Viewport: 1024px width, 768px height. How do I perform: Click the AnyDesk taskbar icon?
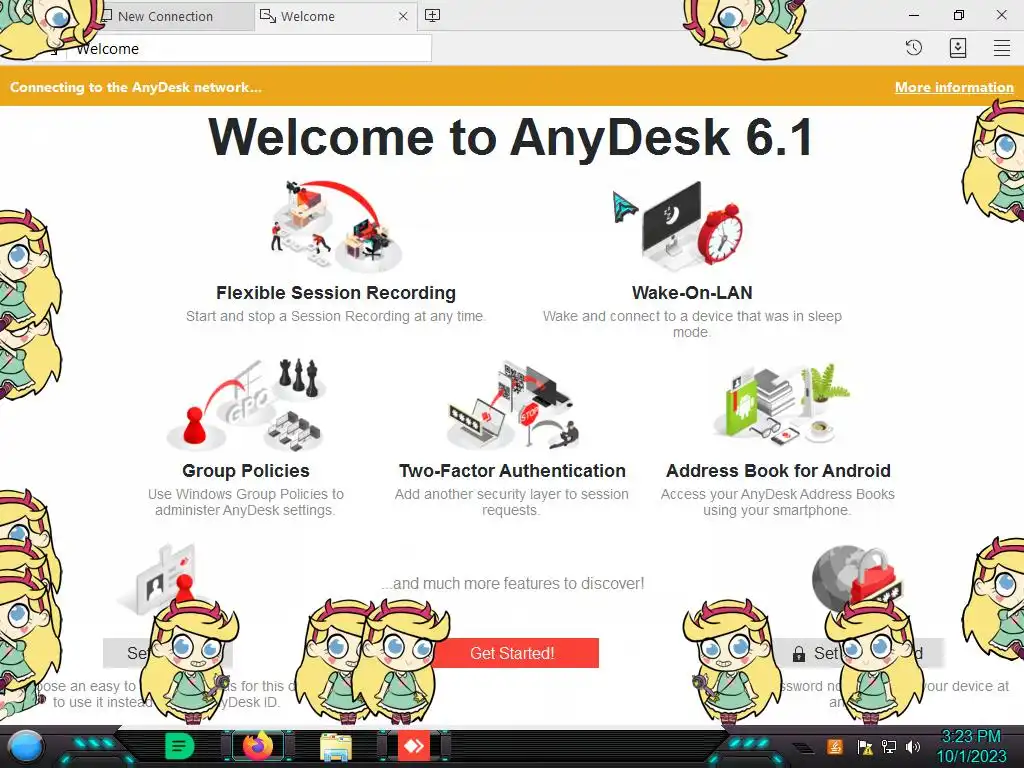click(x=414, y=746)
